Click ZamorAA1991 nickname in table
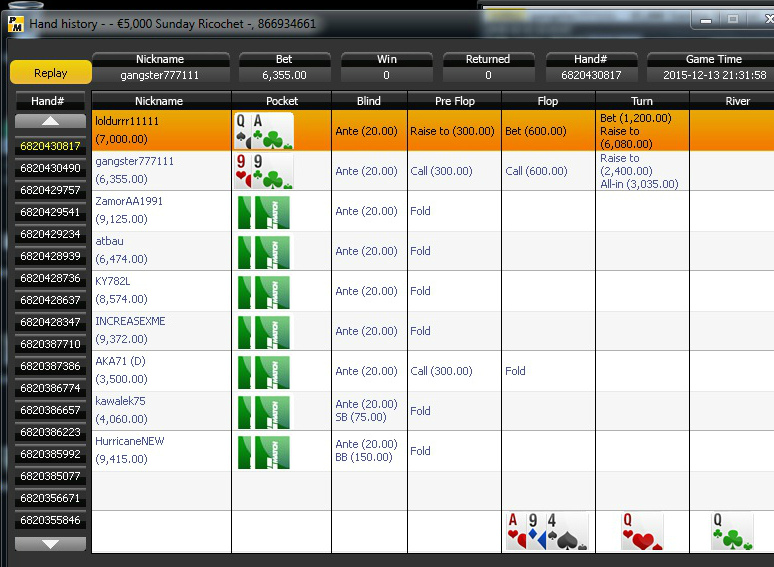This screenshot has width=774, height=567. pyautogui.click(x=129, y=201)
